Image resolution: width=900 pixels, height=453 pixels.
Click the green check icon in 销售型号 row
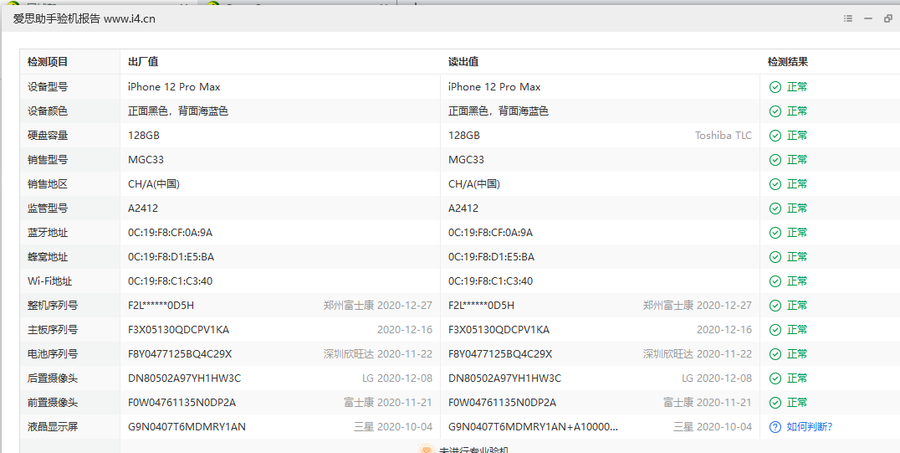tap(775, 160)
